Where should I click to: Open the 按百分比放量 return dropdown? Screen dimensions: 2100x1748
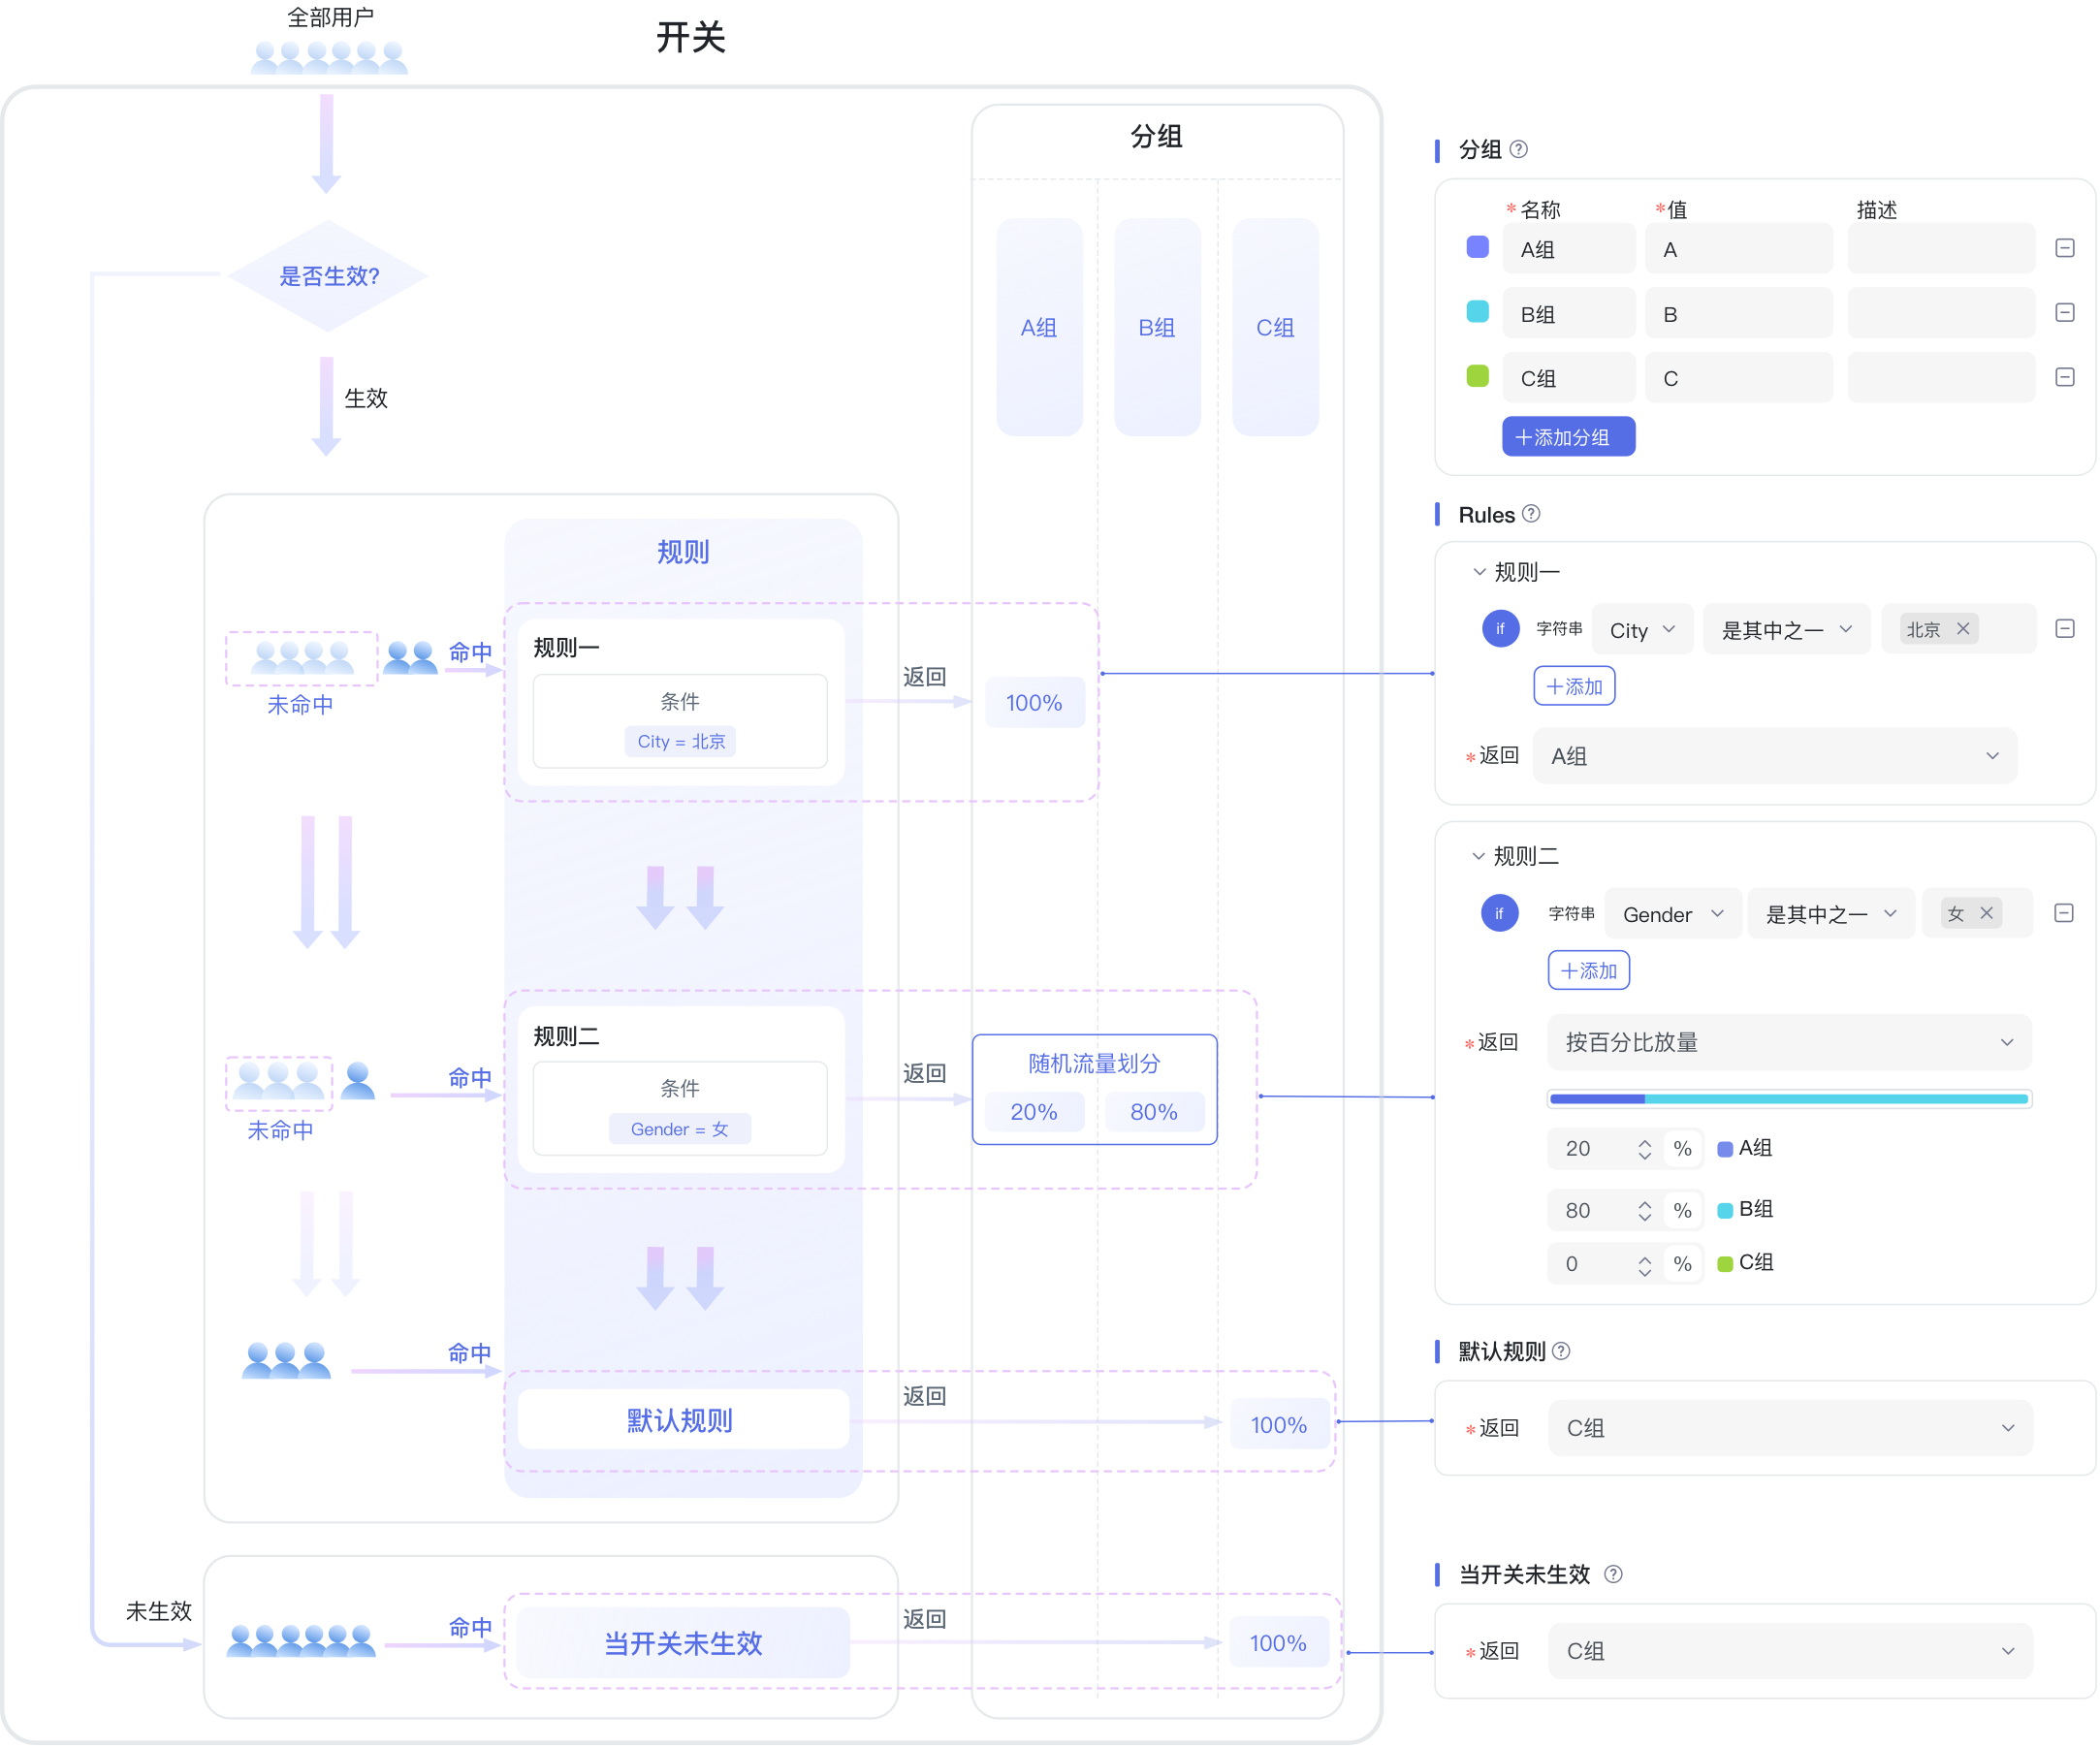coord(1788,1042)
